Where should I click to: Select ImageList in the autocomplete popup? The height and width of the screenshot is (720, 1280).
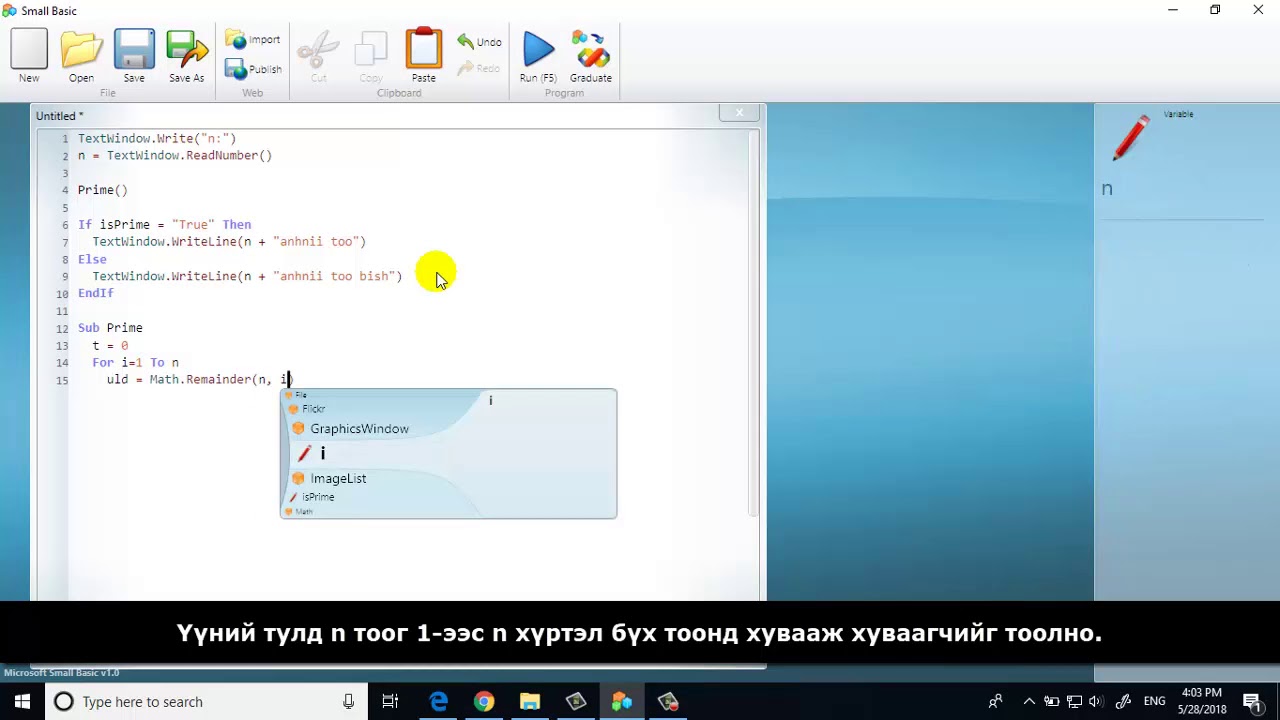[x=338, y=479]
